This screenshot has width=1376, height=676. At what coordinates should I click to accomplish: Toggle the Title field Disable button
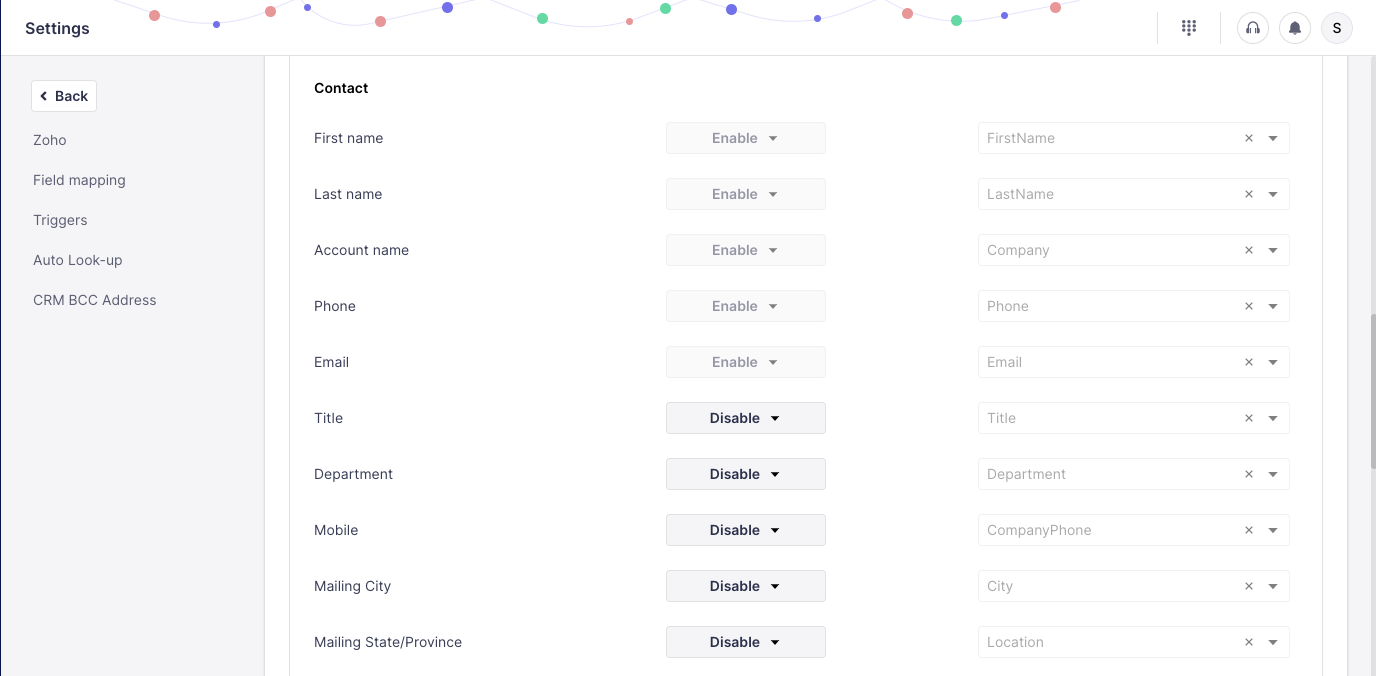click(745, 418)
